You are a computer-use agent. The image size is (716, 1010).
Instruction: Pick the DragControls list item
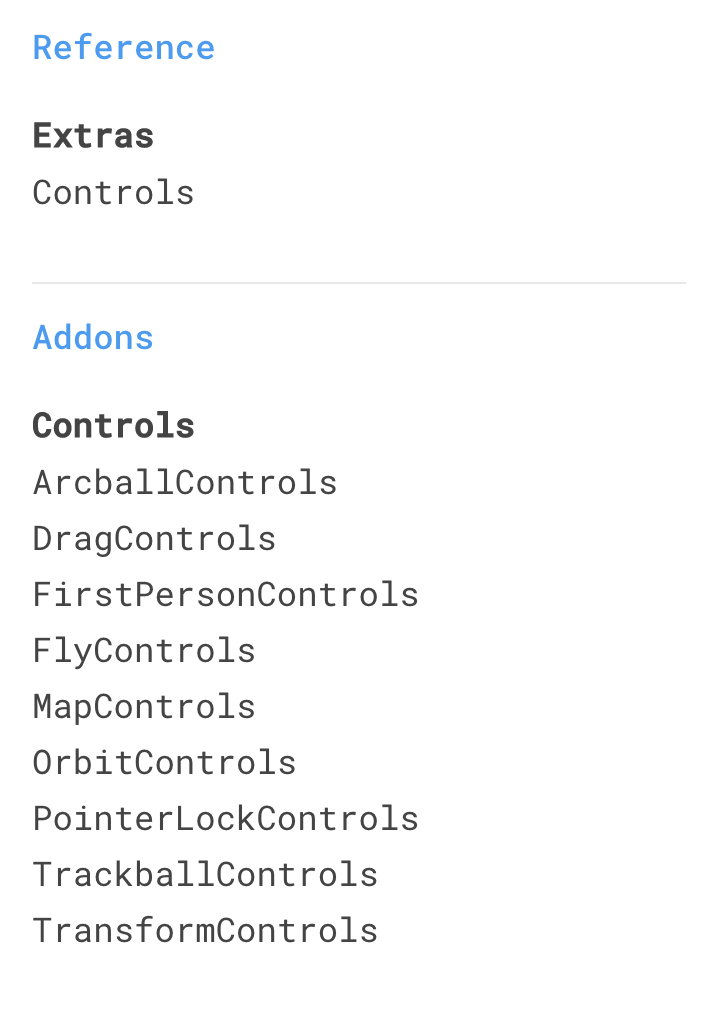point(155,538)
